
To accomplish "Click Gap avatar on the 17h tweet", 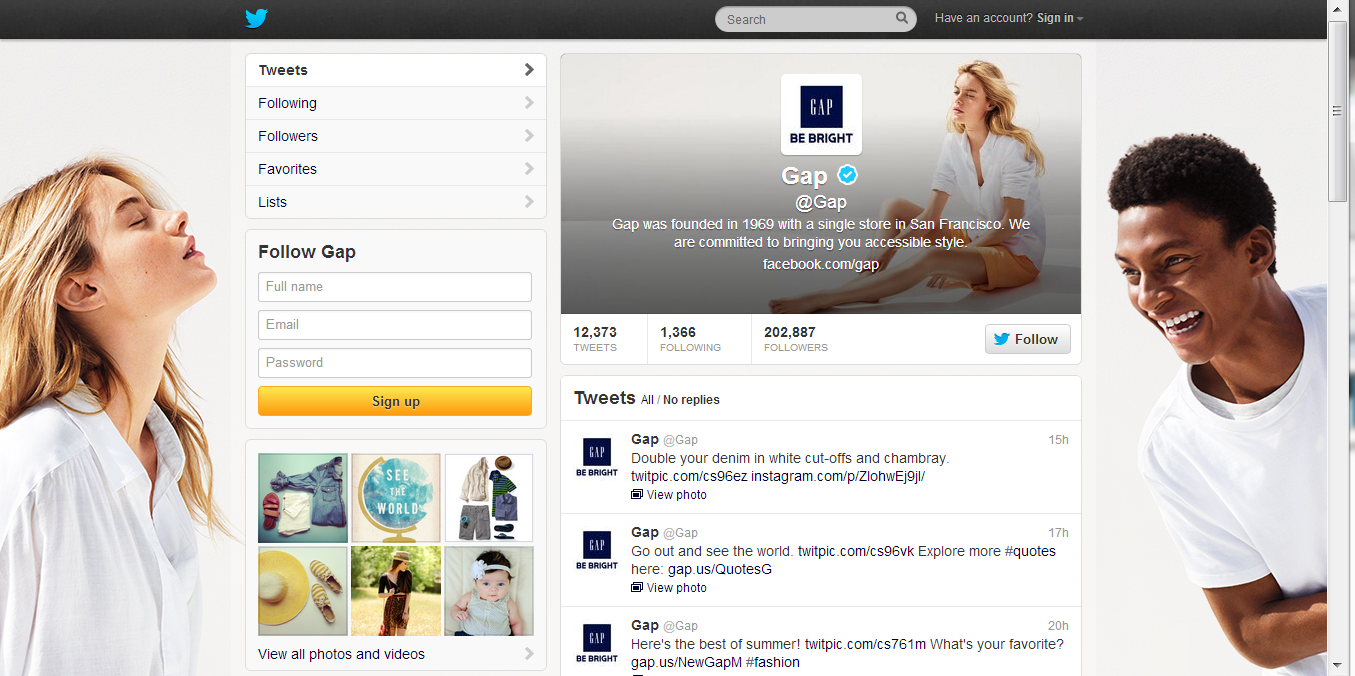I will [x=597, y=550].
